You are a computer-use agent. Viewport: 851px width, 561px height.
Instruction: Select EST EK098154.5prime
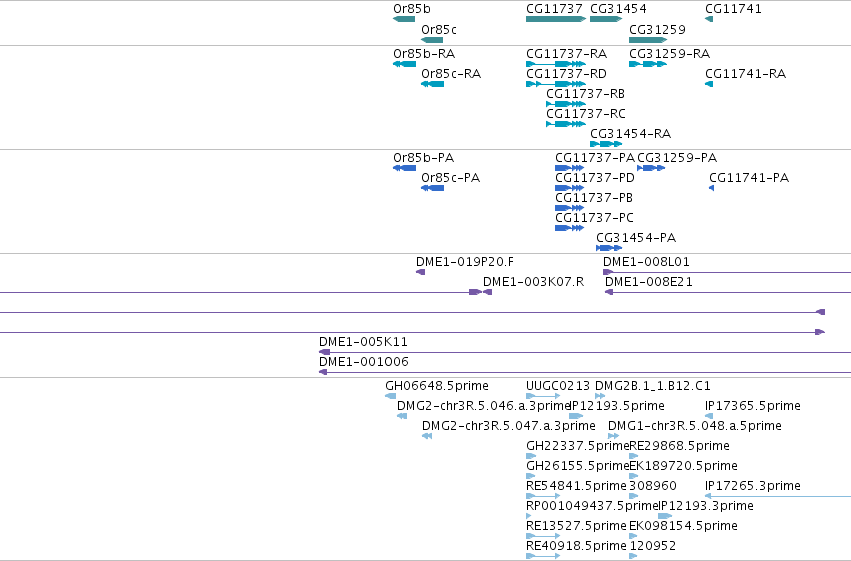click(683, 527)
